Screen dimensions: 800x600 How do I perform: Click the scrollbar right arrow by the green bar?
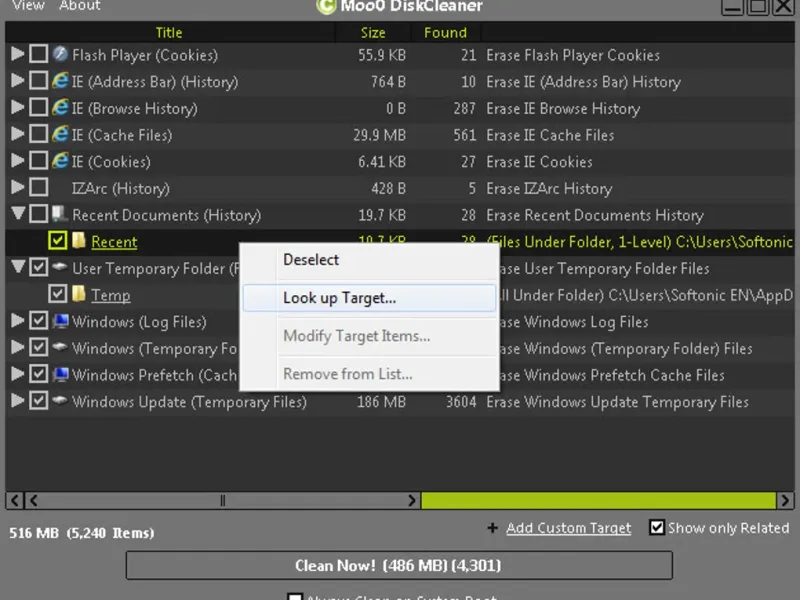[412, 501]
